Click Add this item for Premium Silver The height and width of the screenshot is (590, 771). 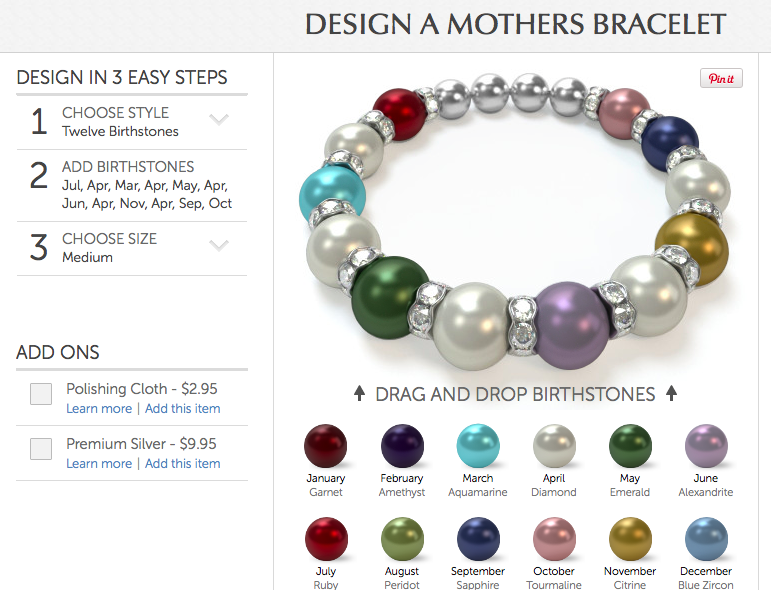182,464
